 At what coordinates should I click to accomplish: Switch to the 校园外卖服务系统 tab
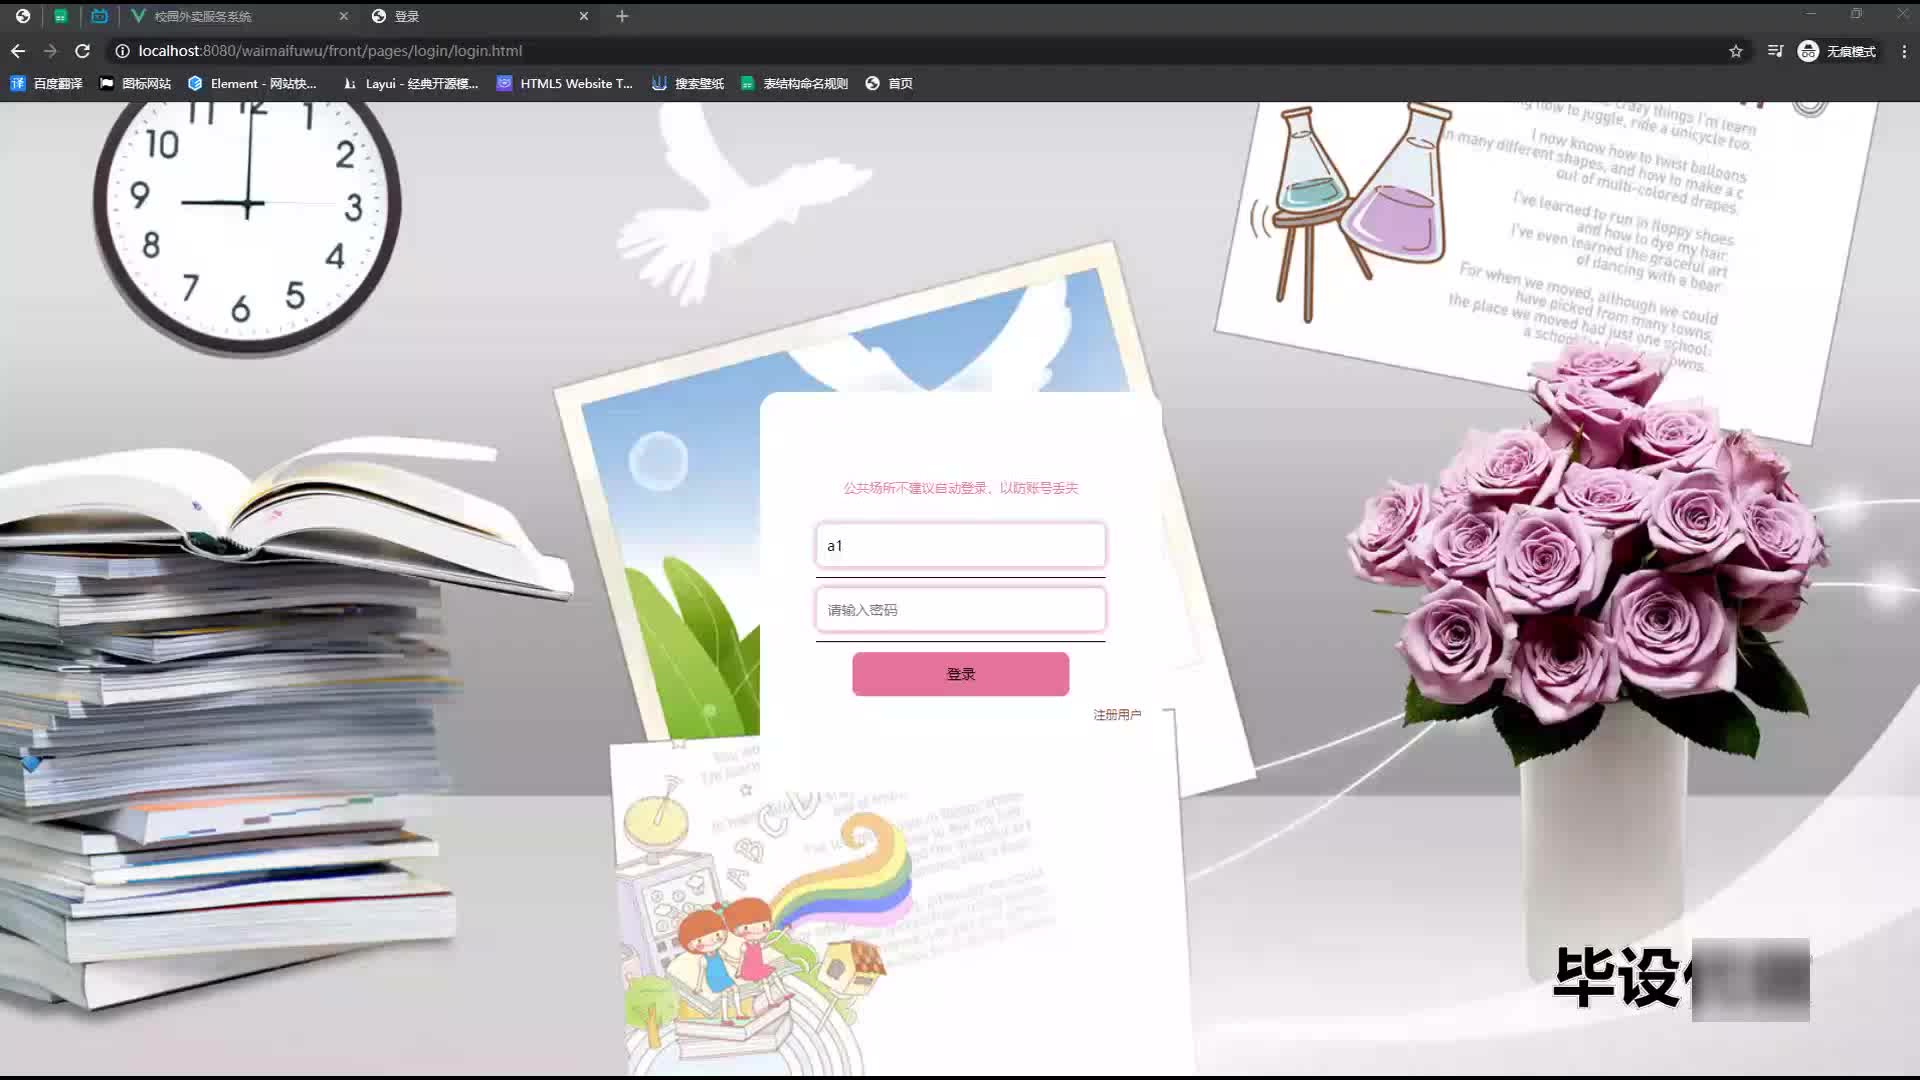(239, 16)
